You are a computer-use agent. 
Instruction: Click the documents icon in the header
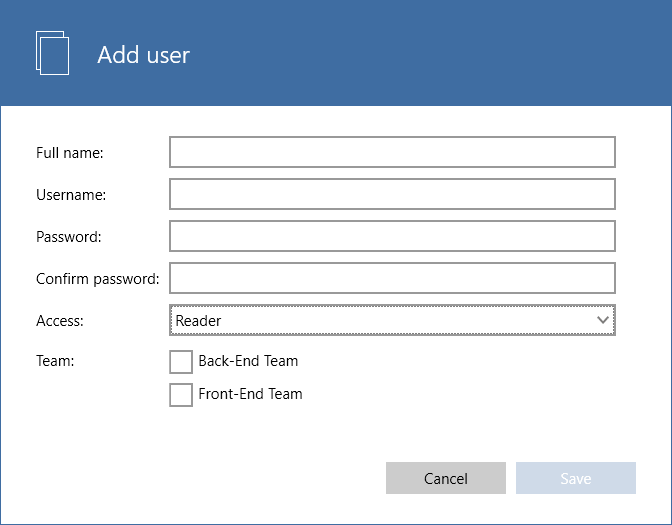pos(52,53)
